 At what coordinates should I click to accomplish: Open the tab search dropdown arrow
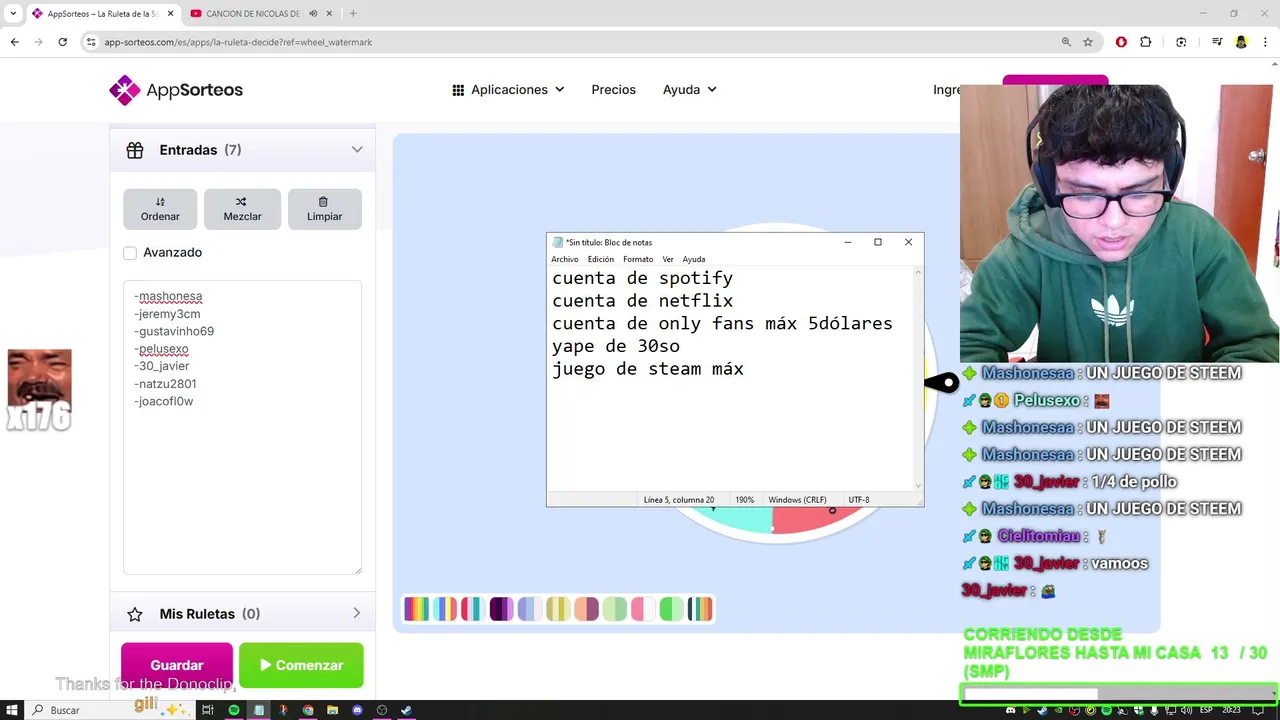coord(13,14)
